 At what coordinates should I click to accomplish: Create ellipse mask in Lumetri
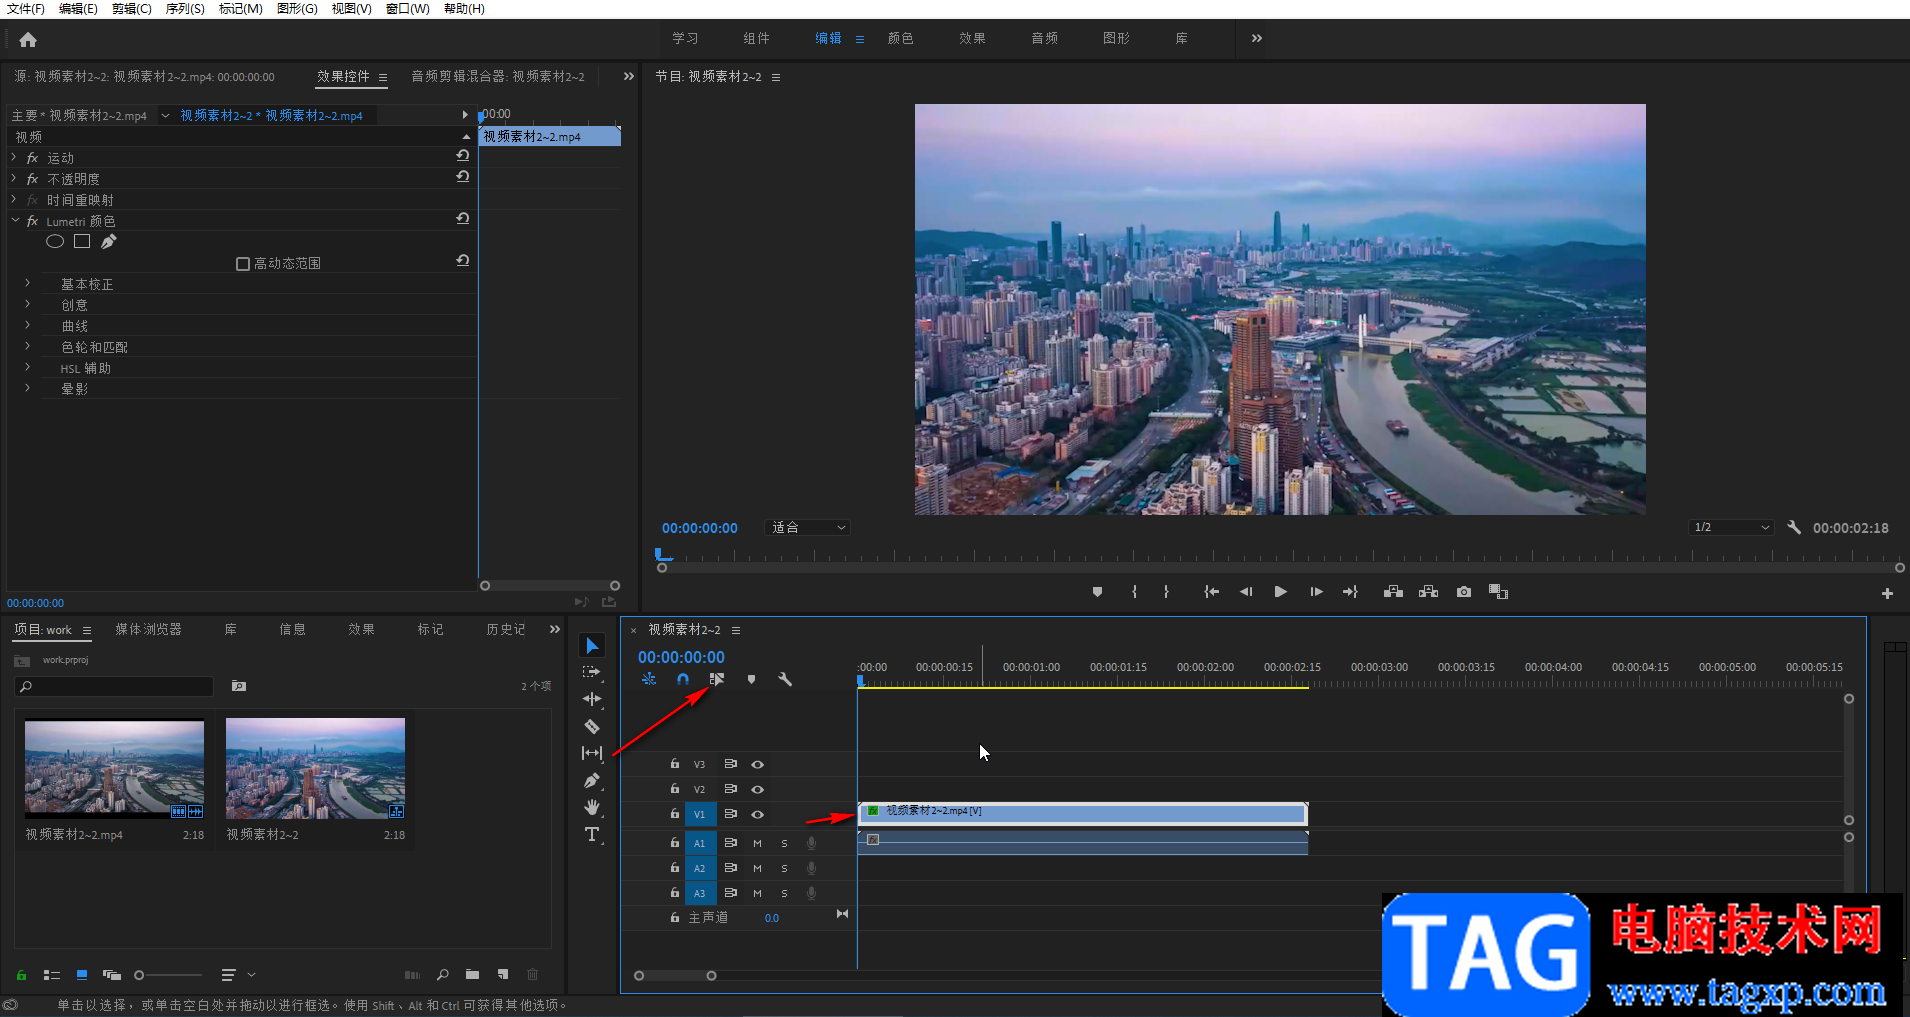55,241
